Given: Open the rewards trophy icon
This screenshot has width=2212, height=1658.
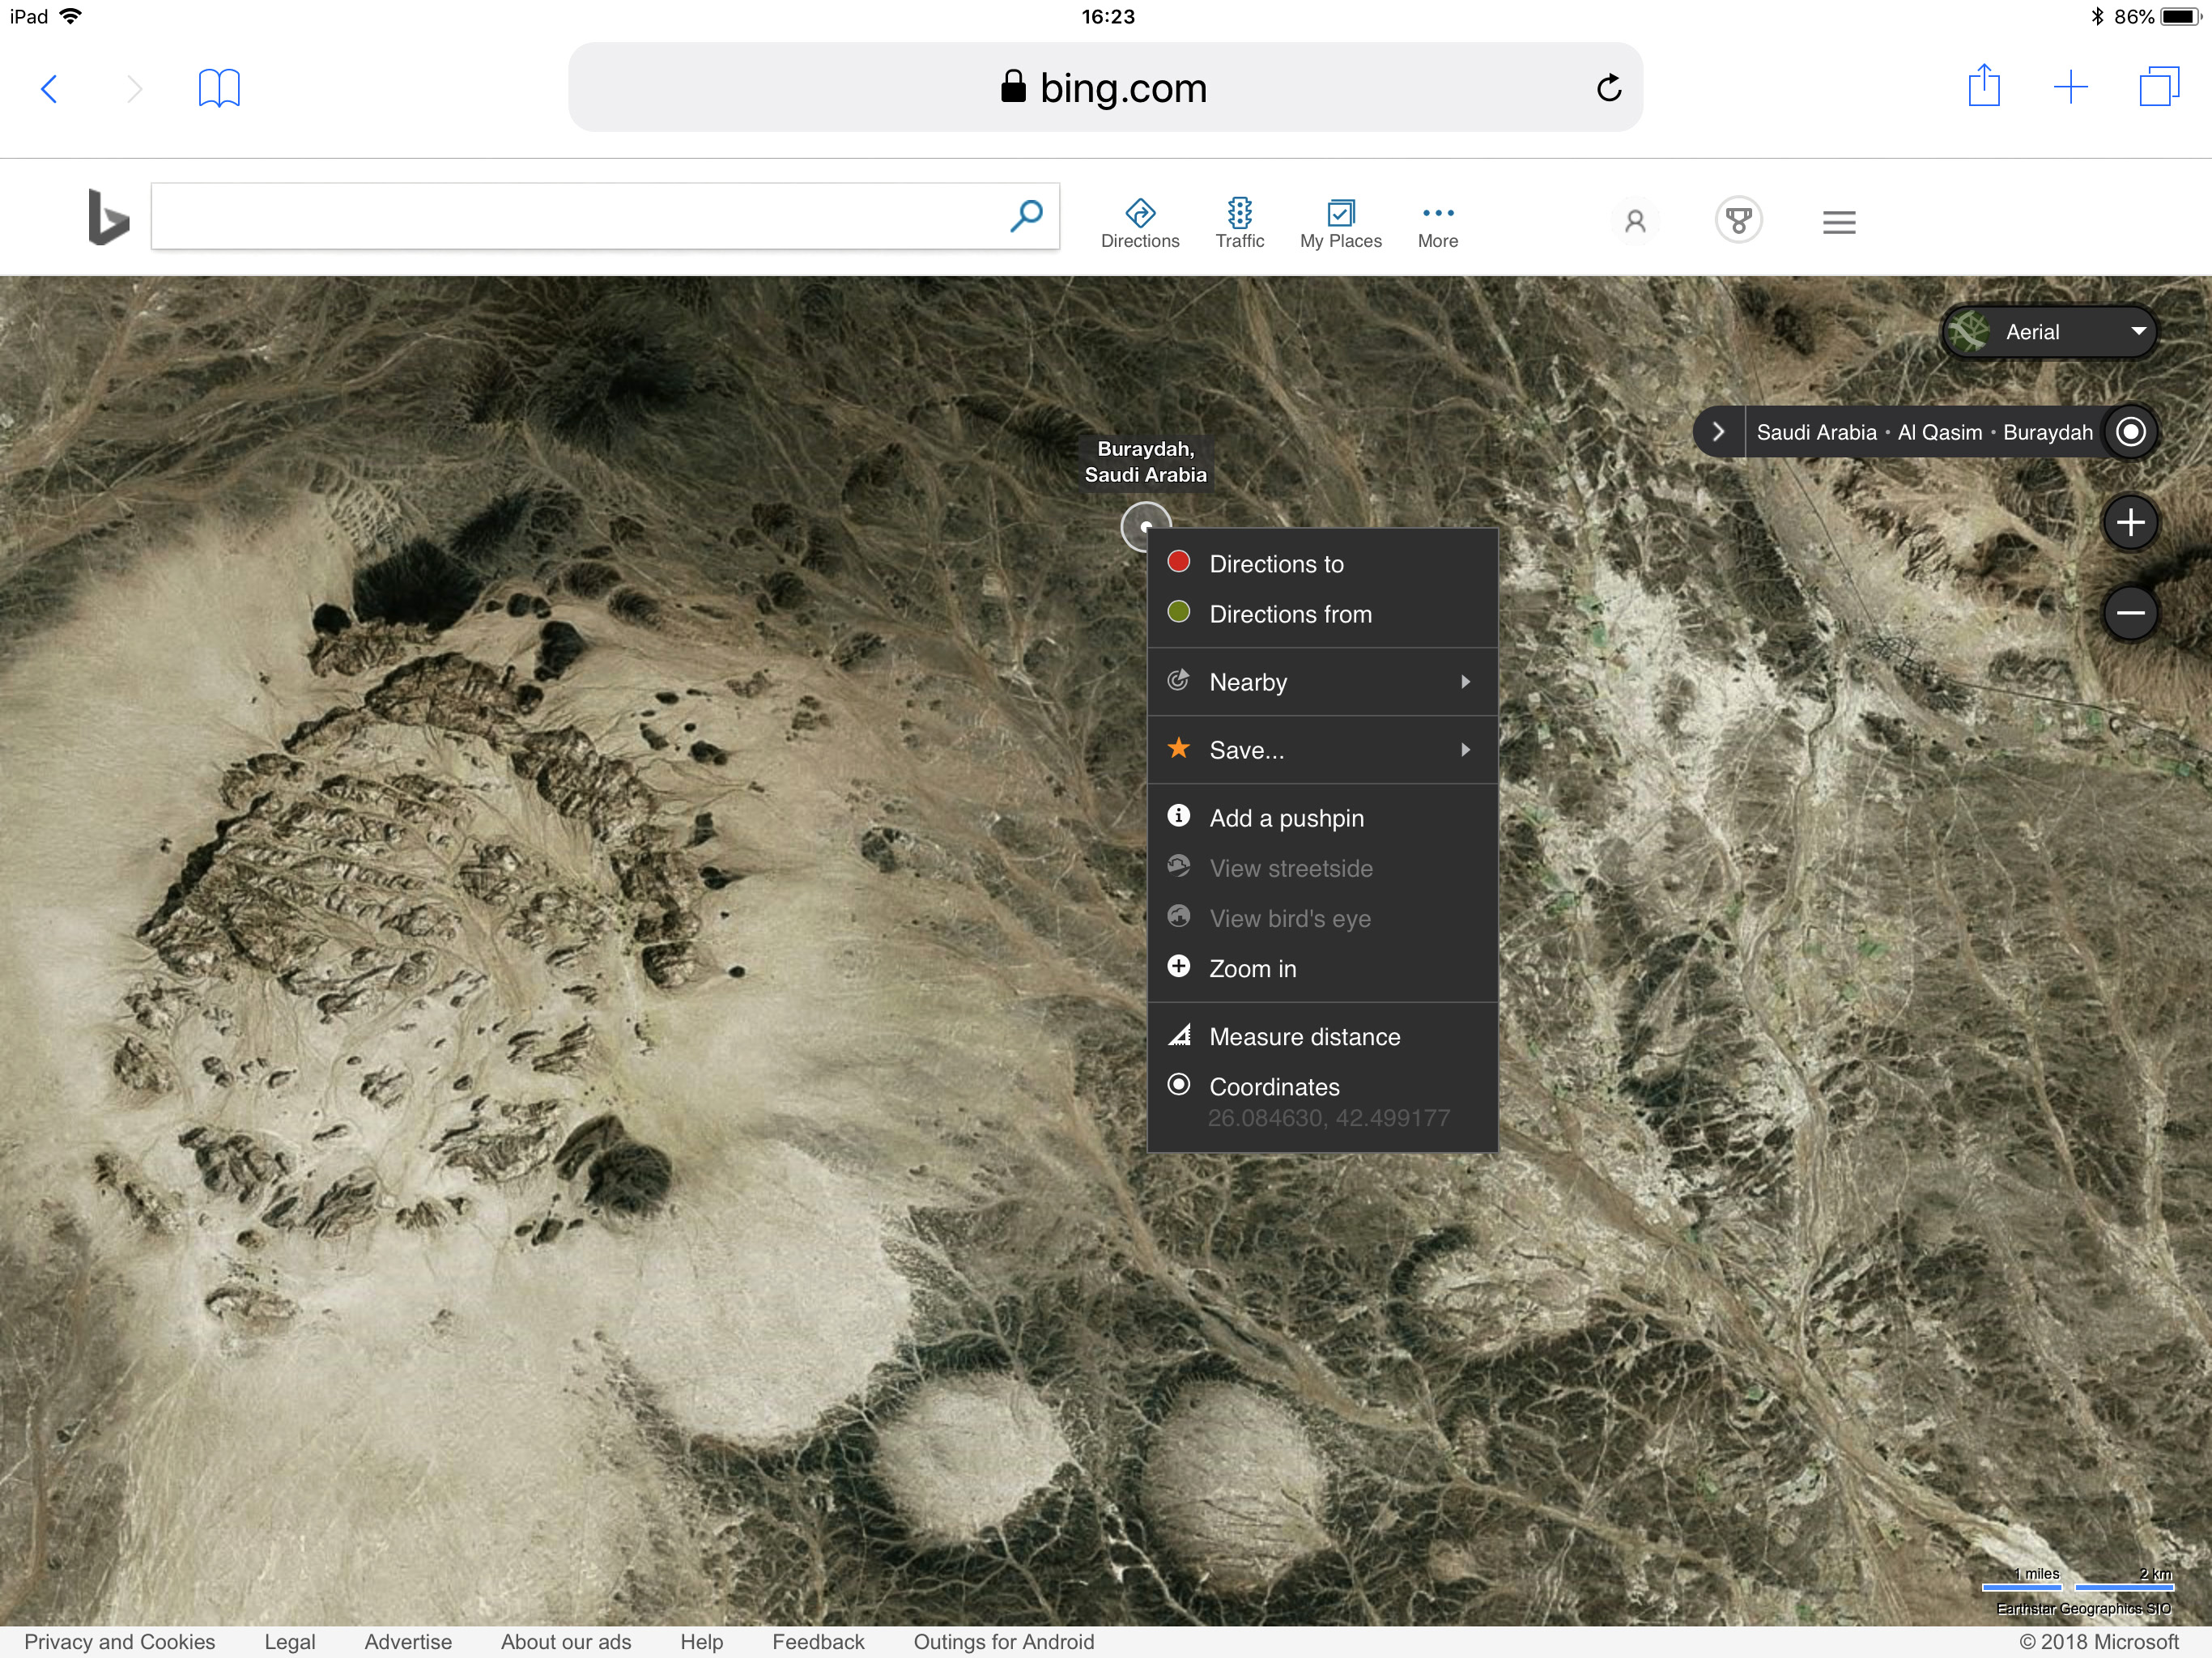Looking at the screenshot, I should (x=1738, y=220).
